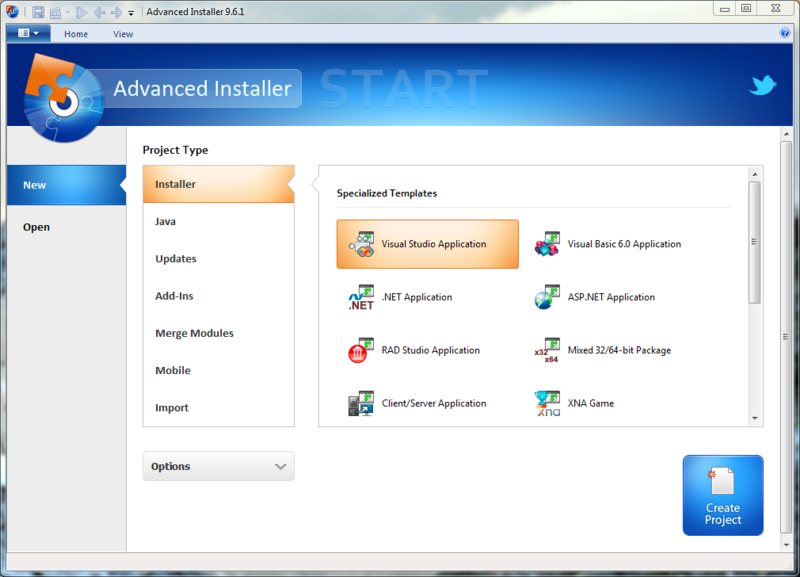This screenshot has width=800, height=577.
Task: Select the .NET Application label
Action: coord(417,297)
